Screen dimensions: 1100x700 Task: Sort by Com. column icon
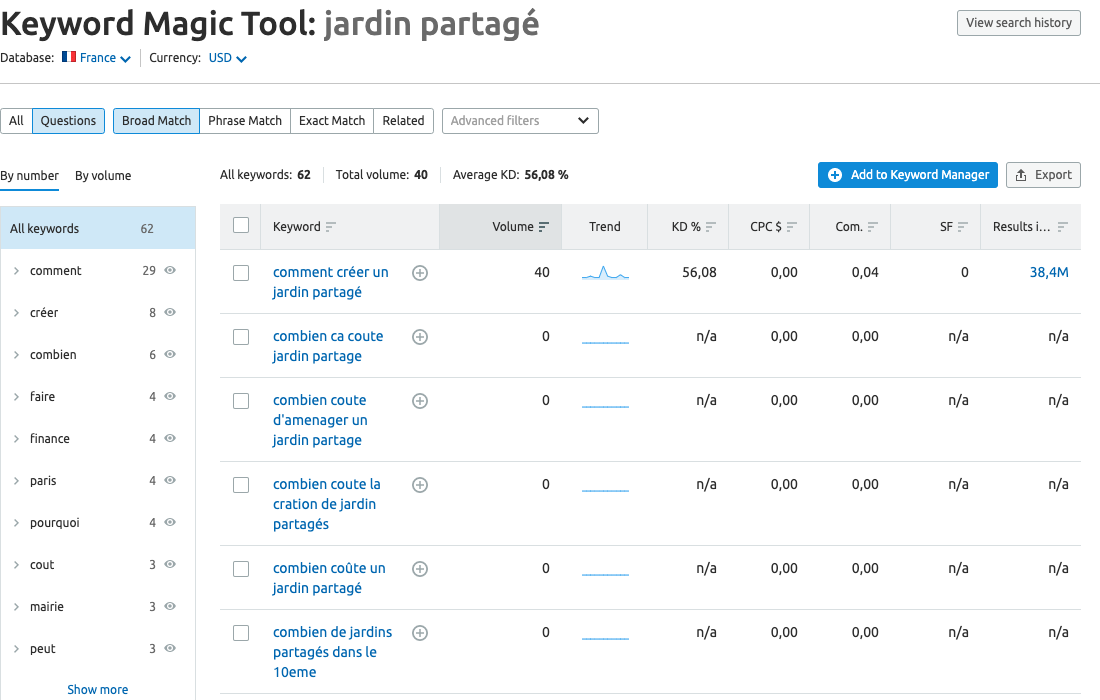873,227
